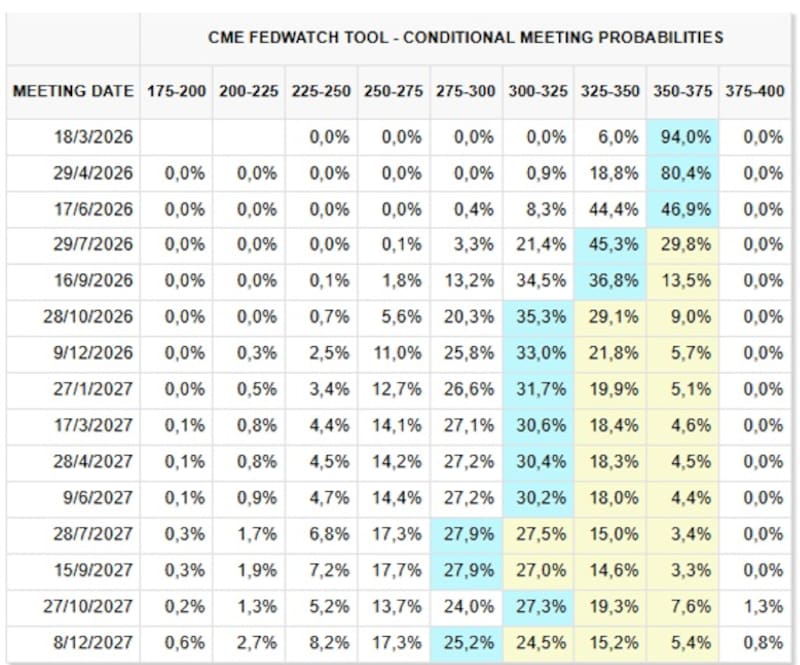Click the 17/6/2026 meeting date row label
The height and width of the screenshot is (665, 800).
[94, 209]
